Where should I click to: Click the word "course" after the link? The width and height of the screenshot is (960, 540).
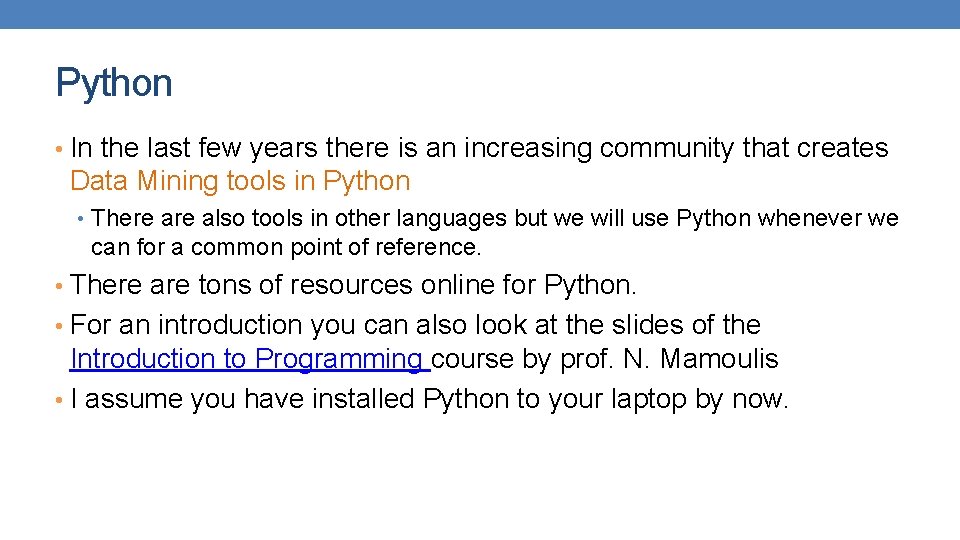click(x=472, y=359)
